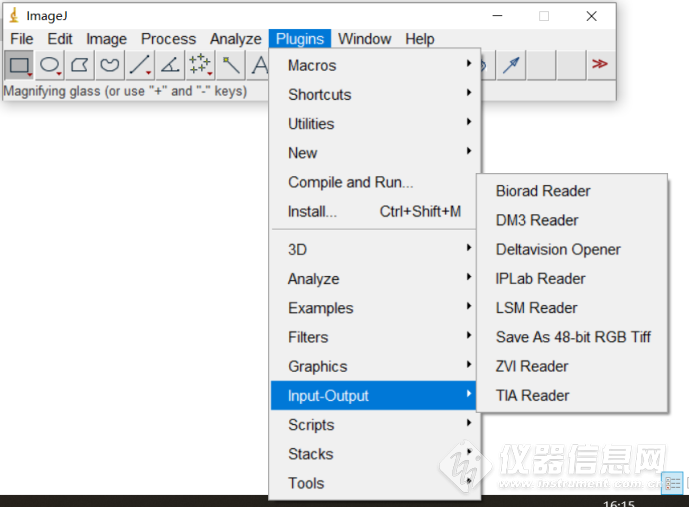Select the Polygon selection tool

[80, 65]
